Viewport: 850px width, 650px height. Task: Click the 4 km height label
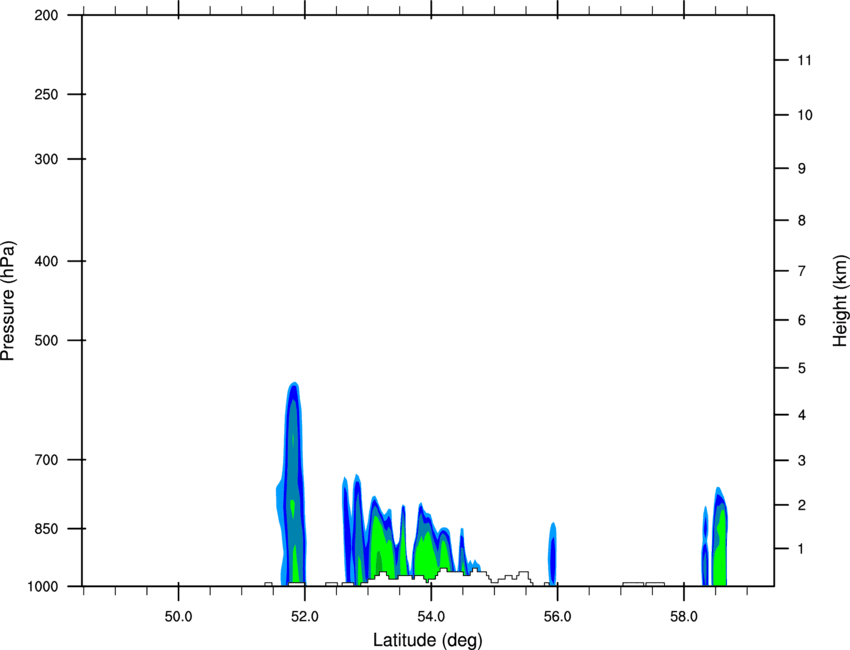pyautogui.click(x=802, y=415)
